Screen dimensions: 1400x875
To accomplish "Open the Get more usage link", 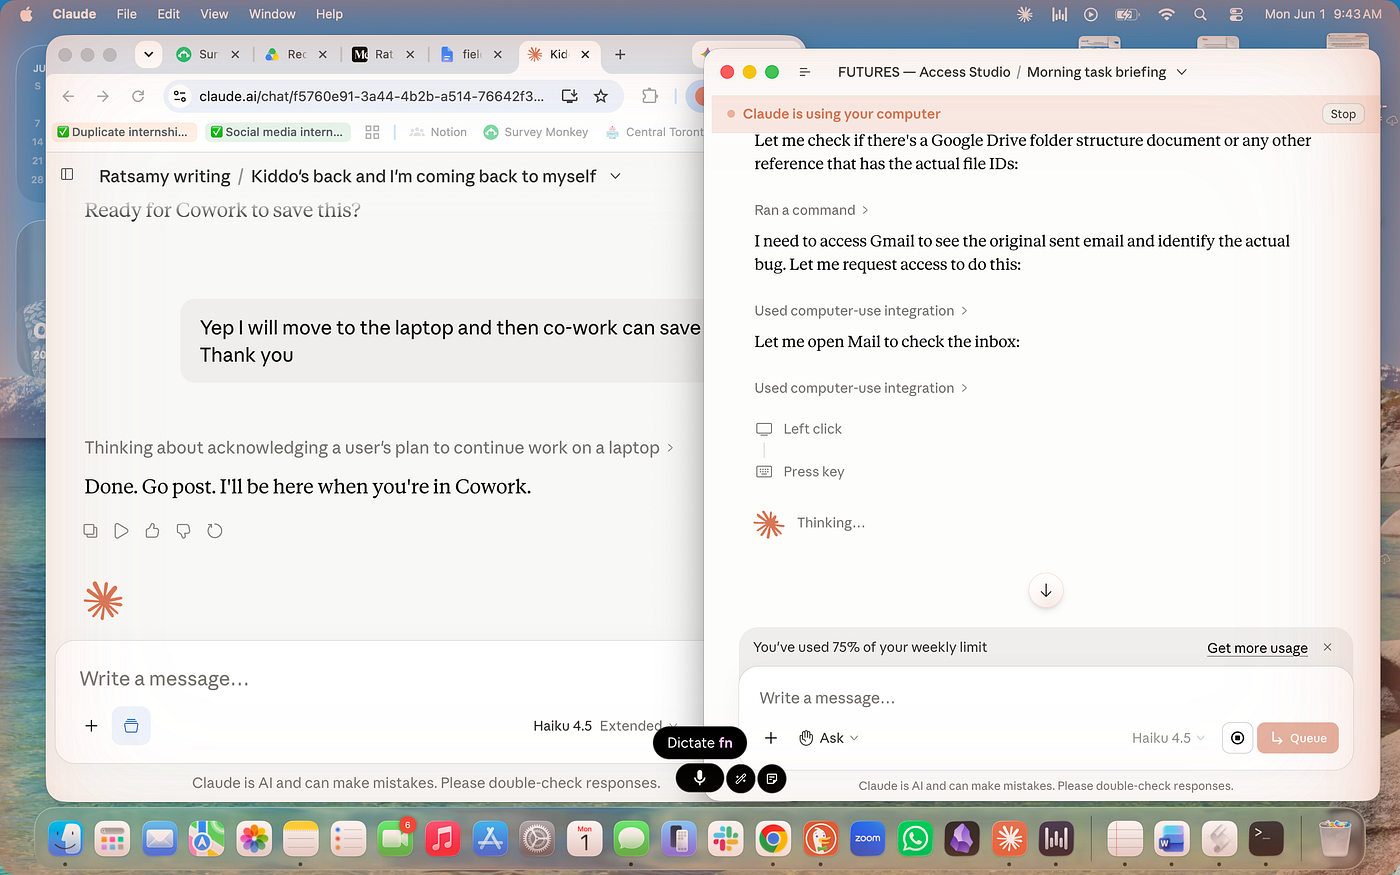I will click(1257, 648).
